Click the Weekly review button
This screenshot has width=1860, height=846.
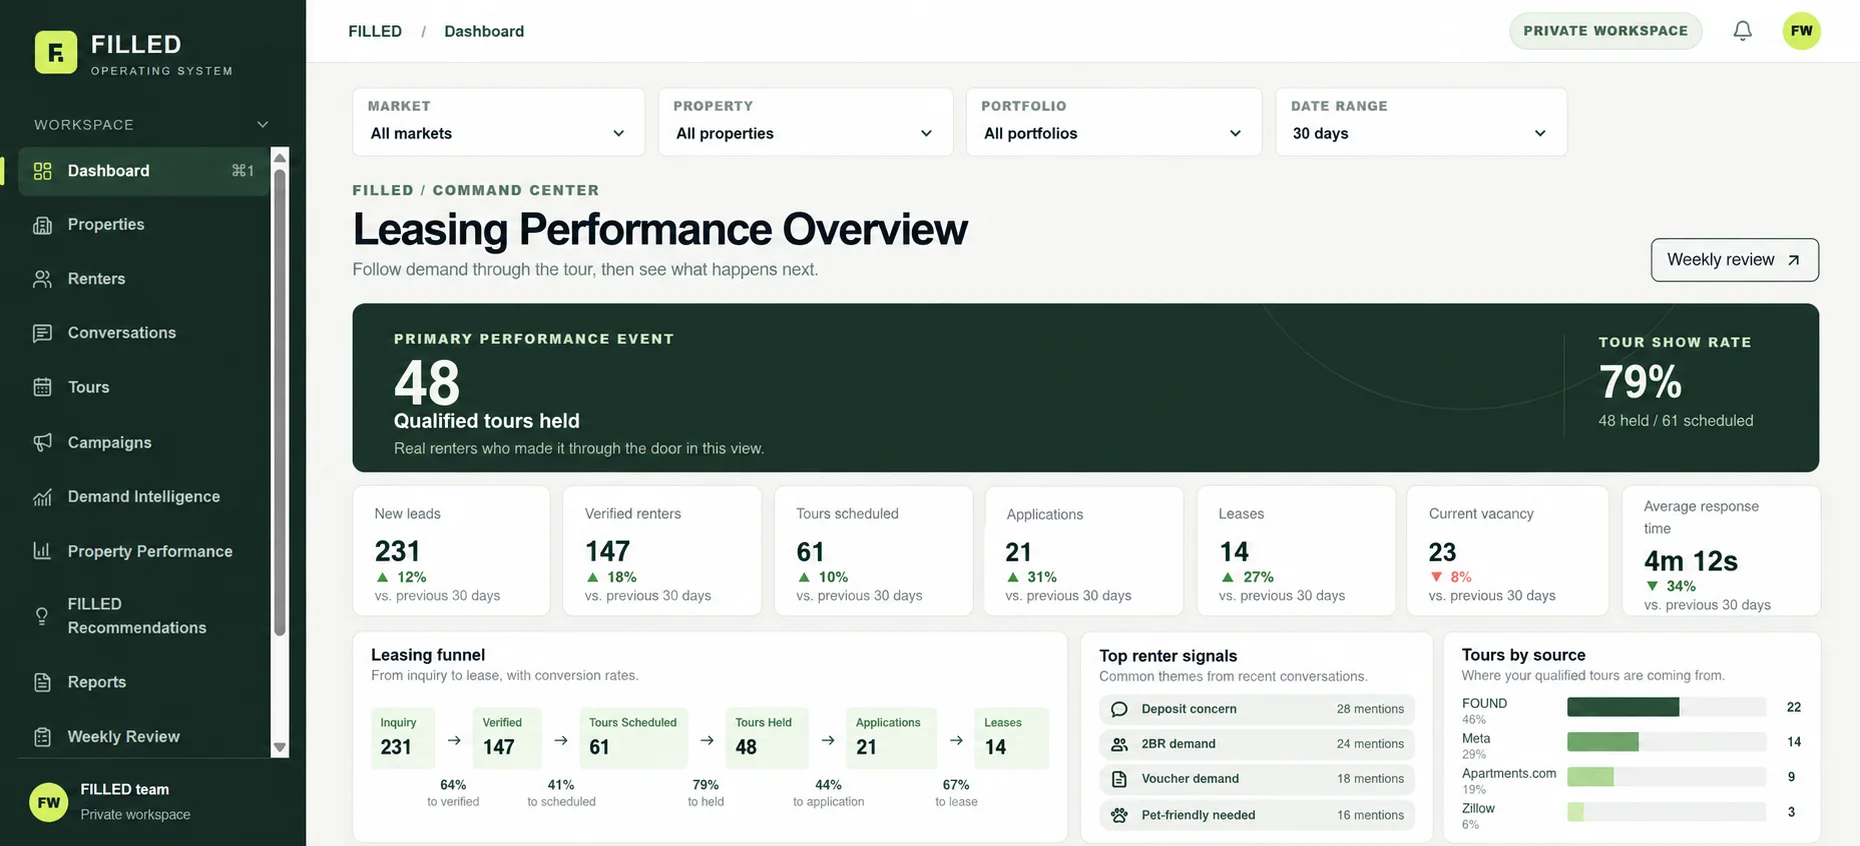click(x=1734, y=260)
